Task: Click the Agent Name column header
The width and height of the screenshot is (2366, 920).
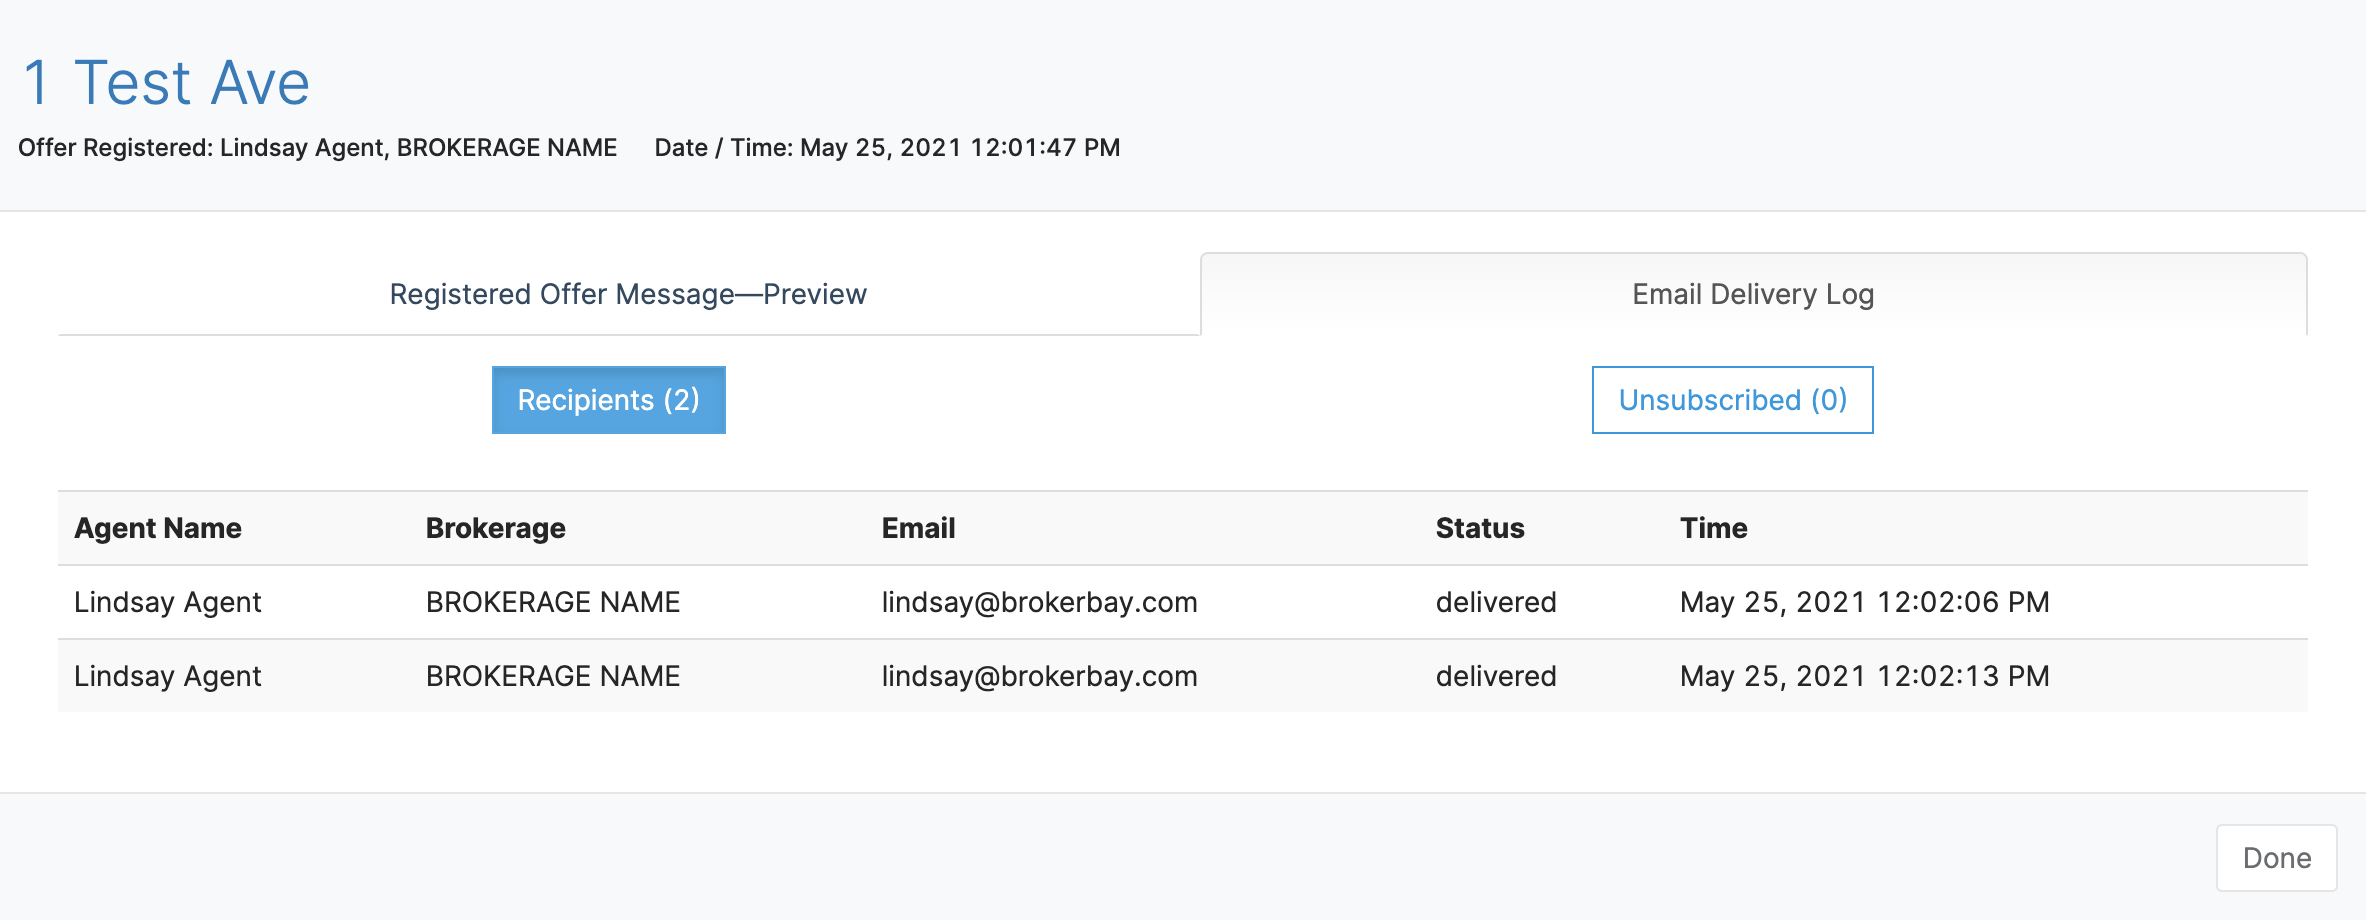Action: (158, 528)
